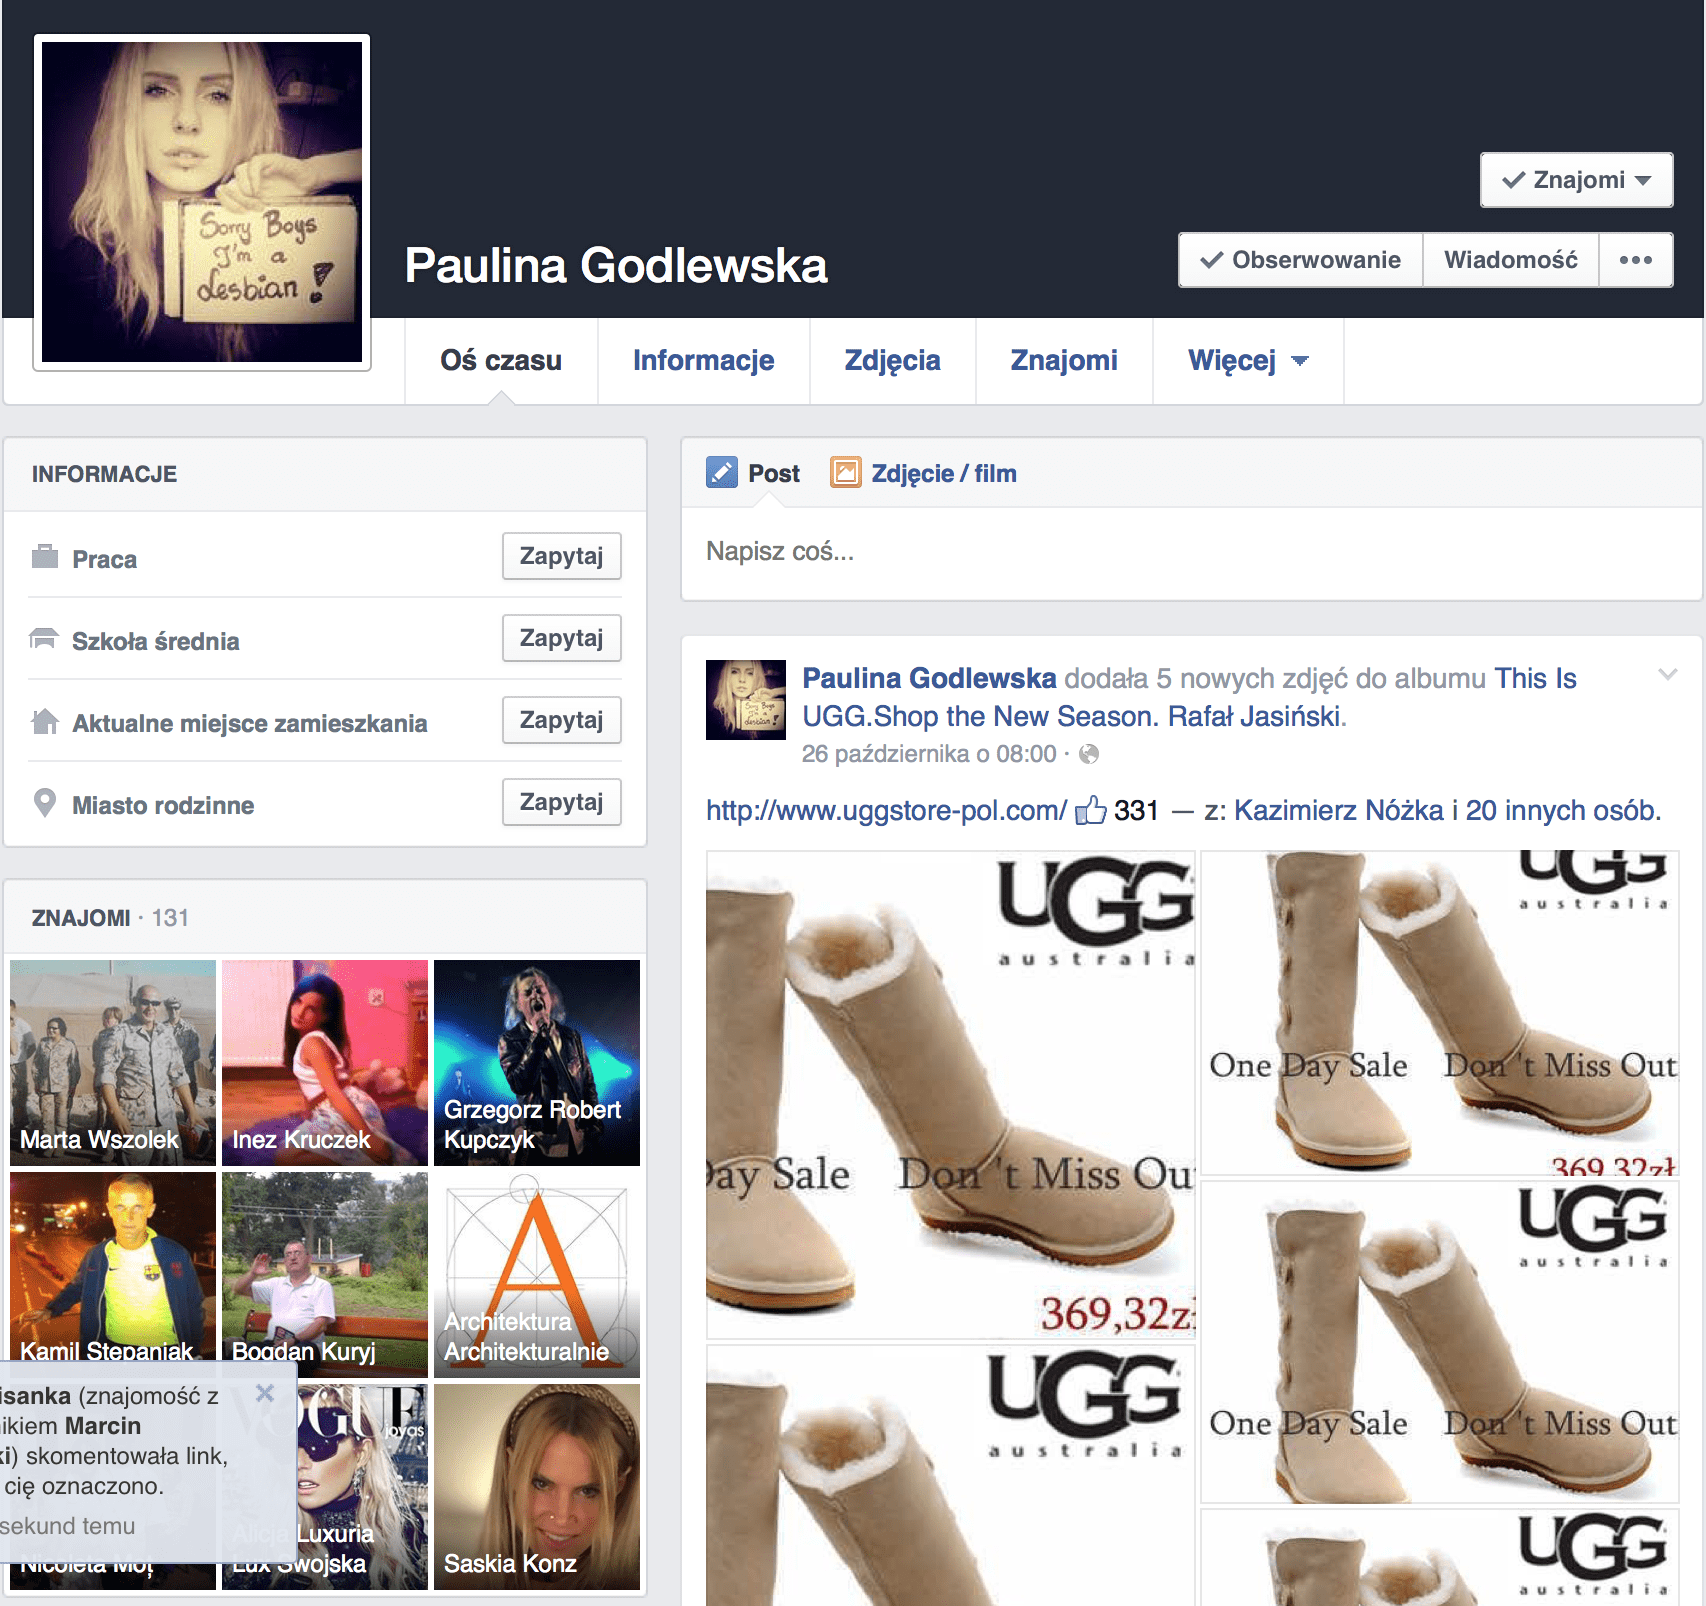1706x1606 pixels.
Task: Expand the Więcej tab dropdown
Action: coord(1248,361)
